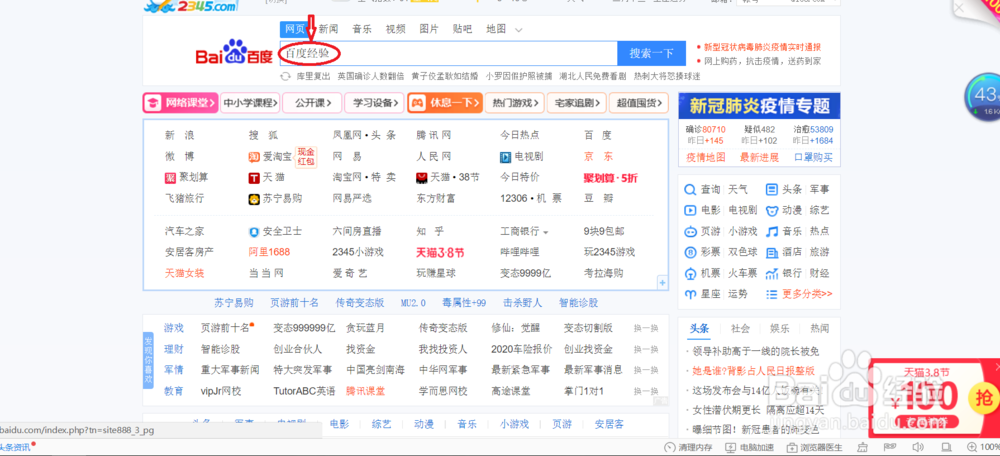Open the 中小学课程 category button
This screenshot has height=456, width=1000.
[x=250, y=103]
